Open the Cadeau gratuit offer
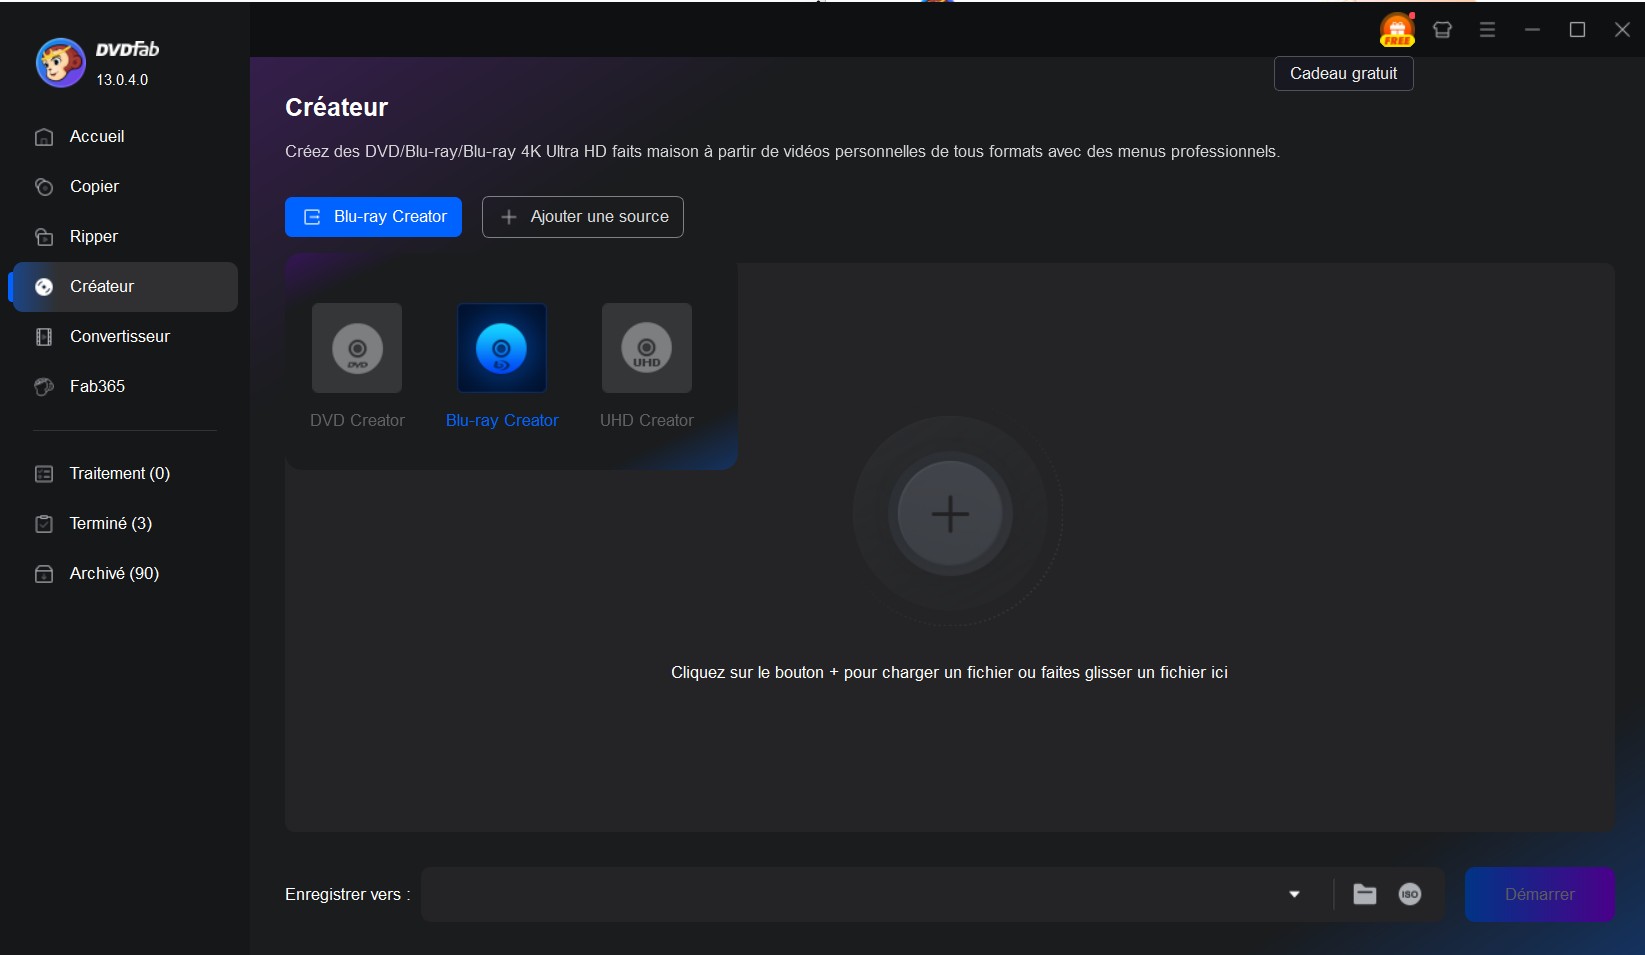This screenshot has width=1645, height=955. (1343, 73)
